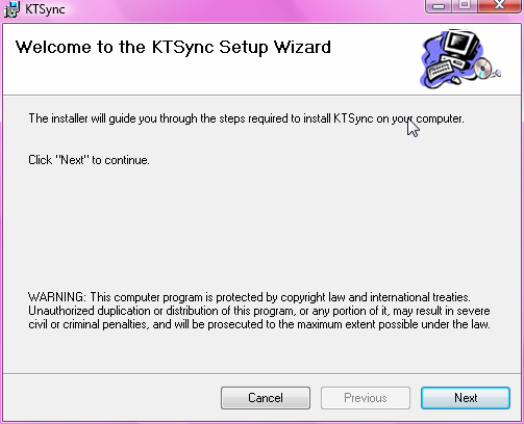
Task: Click the disabled maximize window button
Action: coord(465,6)
